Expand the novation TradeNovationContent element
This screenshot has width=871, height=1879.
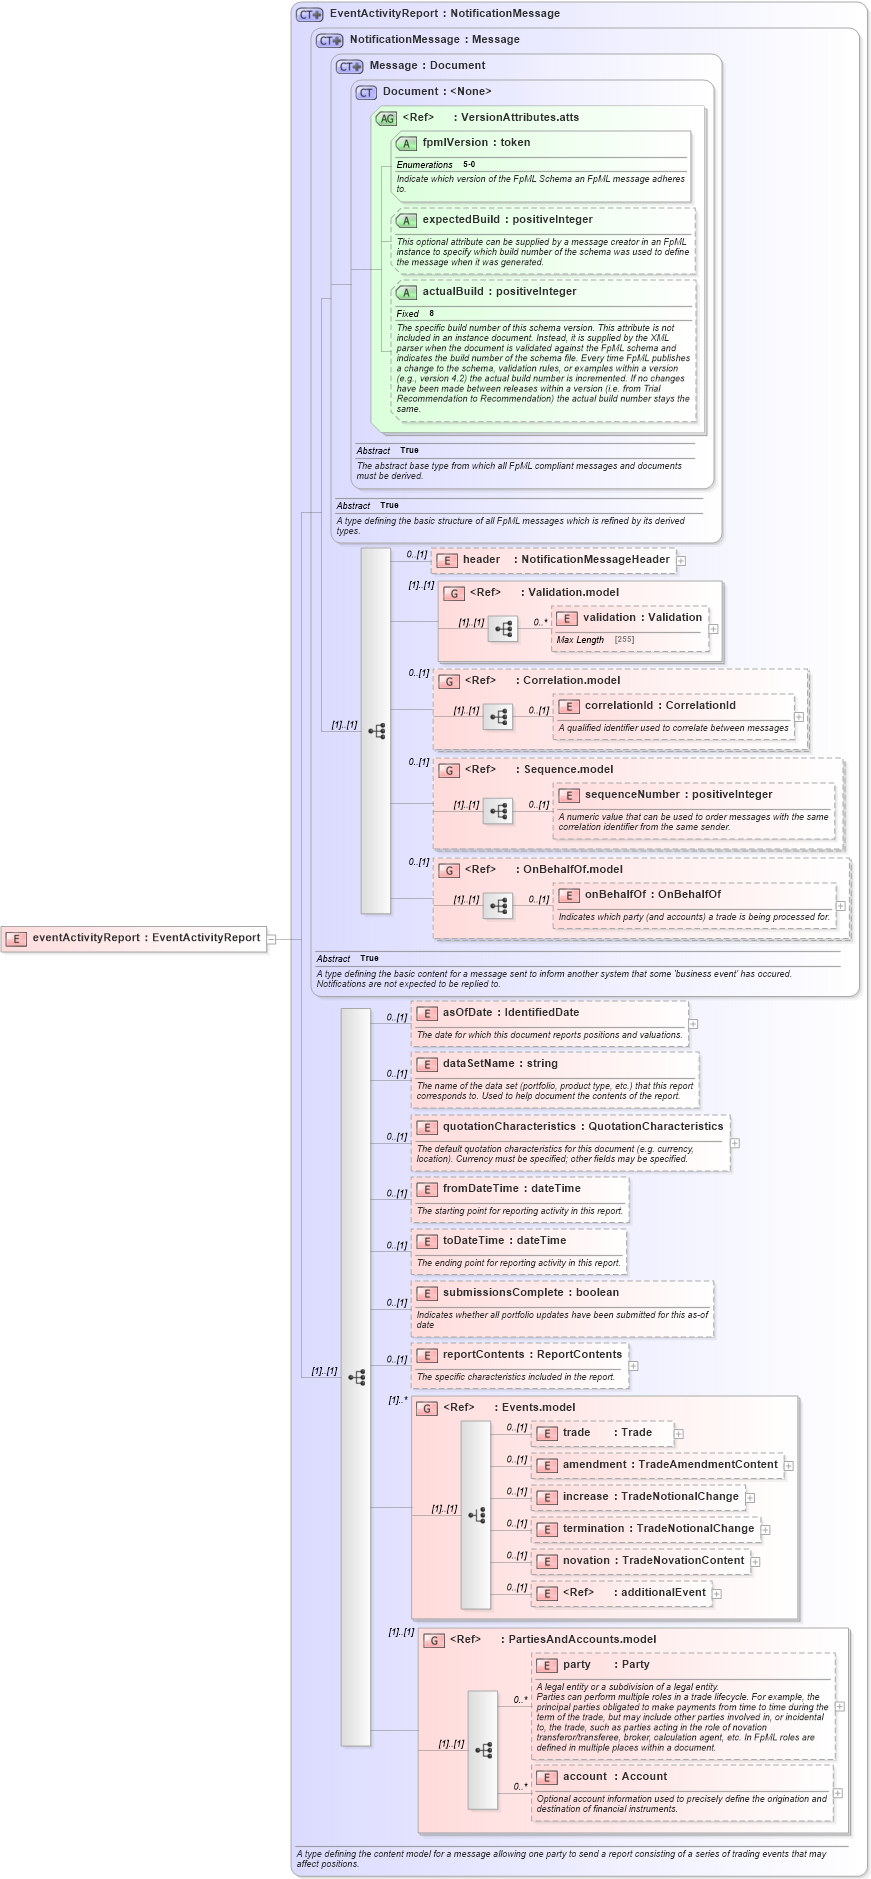coord(755,1562)
